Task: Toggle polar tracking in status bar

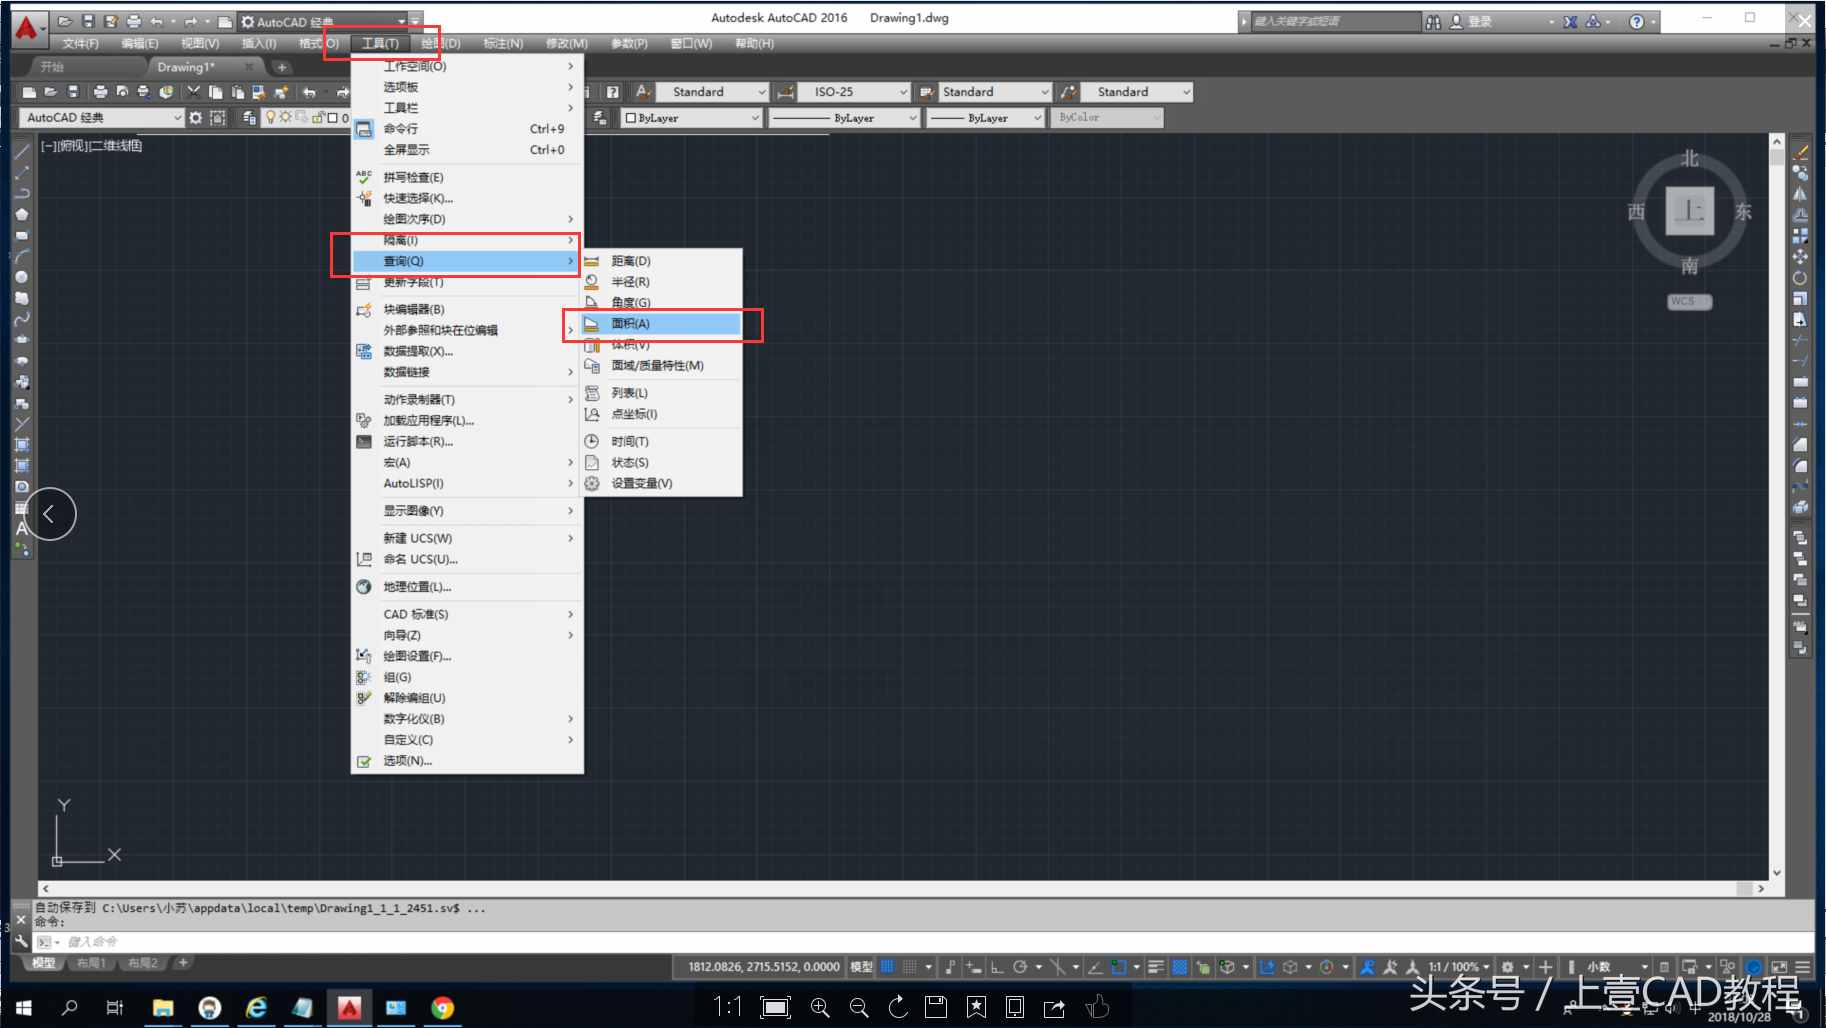Action: 1020,967
